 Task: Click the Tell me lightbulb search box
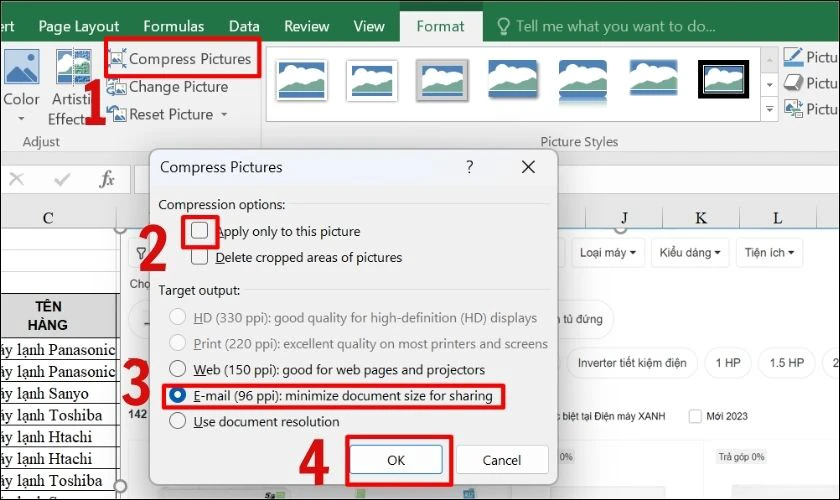[606, 26]
